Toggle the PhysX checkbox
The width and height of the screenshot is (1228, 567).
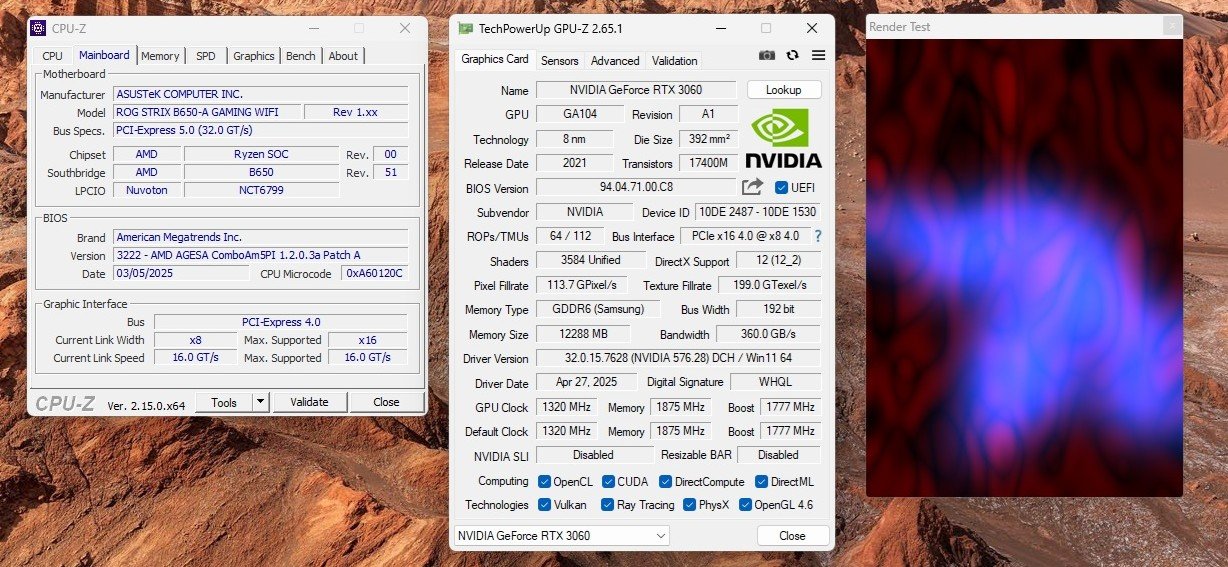click(689, 505)
